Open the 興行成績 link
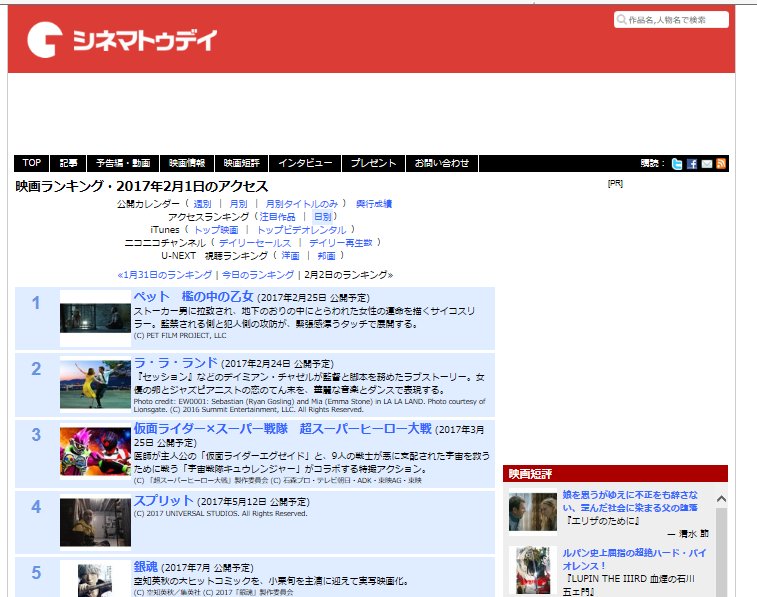This screenshot has height=597, width=757. coord(374,204)
